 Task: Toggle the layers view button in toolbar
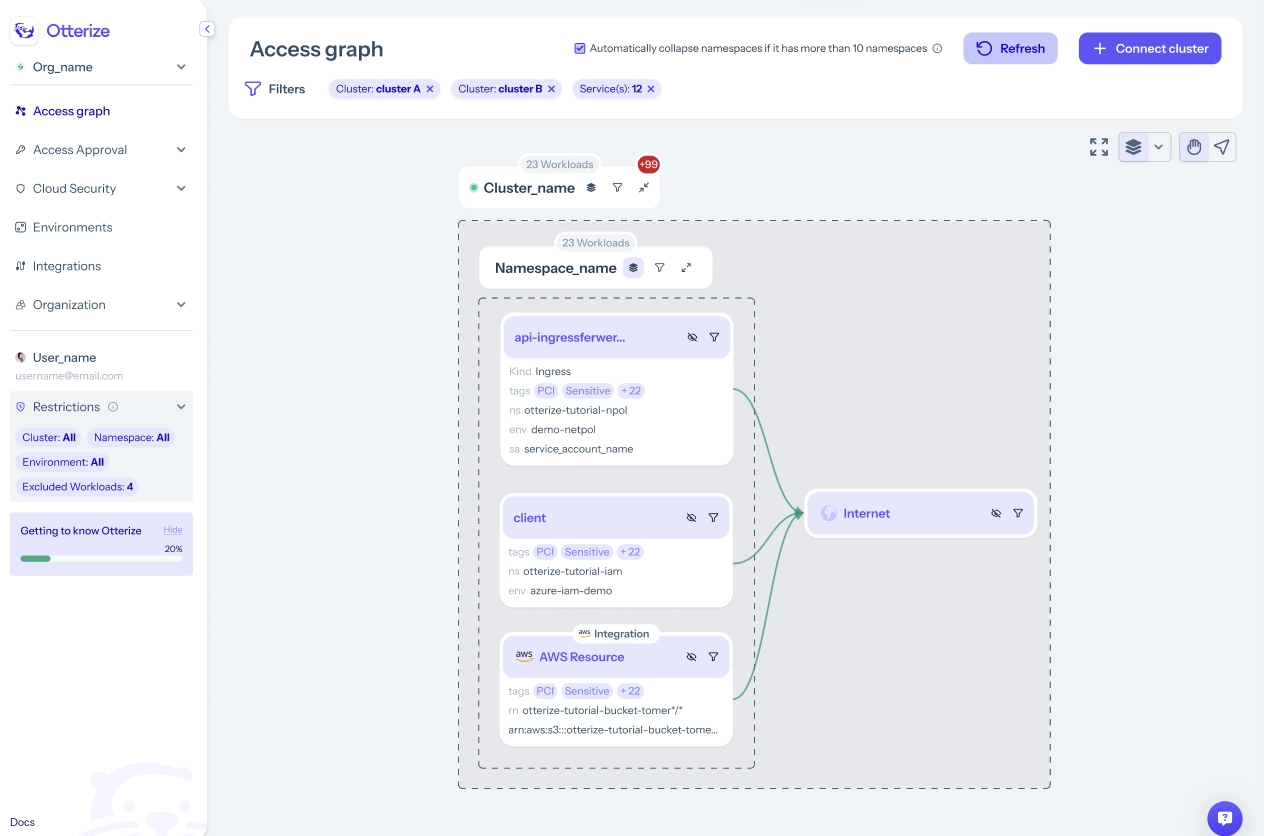click(1133, 147)
